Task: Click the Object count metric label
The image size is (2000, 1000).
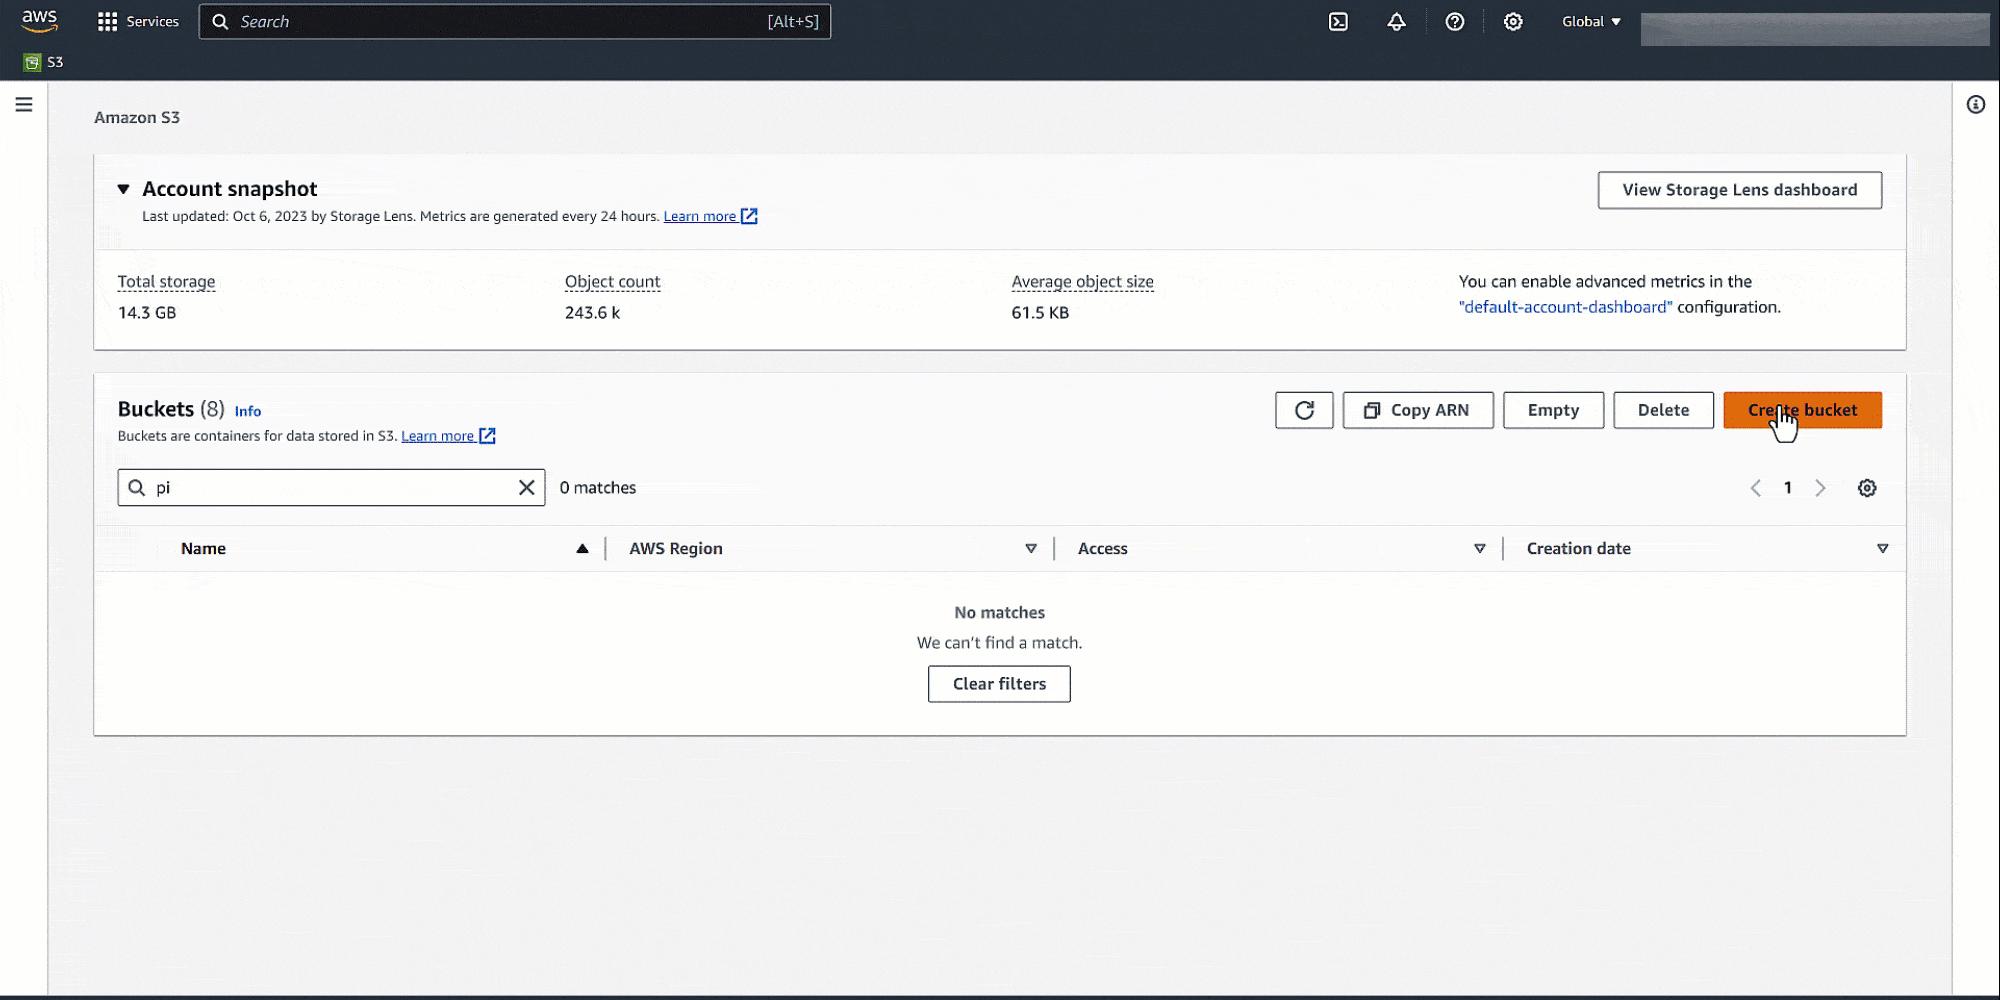Action: [x=612, y=282]
